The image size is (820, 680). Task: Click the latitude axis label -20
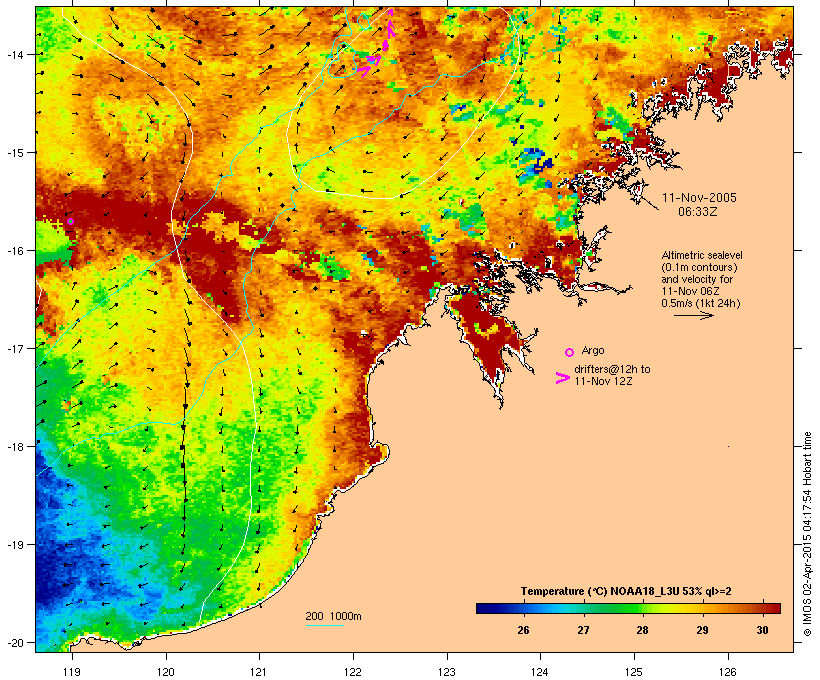(x=15, y=642)
